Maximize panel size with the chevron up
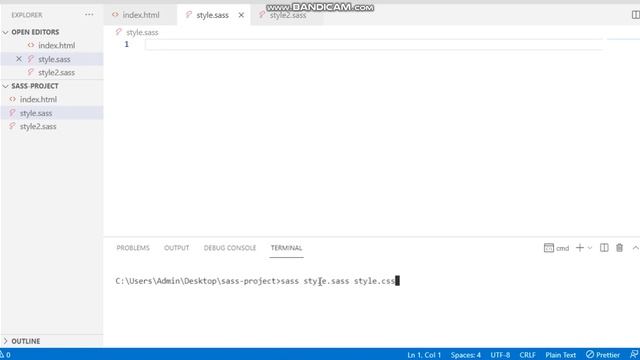This screenshot has width=640, height=360. [636, 248]
